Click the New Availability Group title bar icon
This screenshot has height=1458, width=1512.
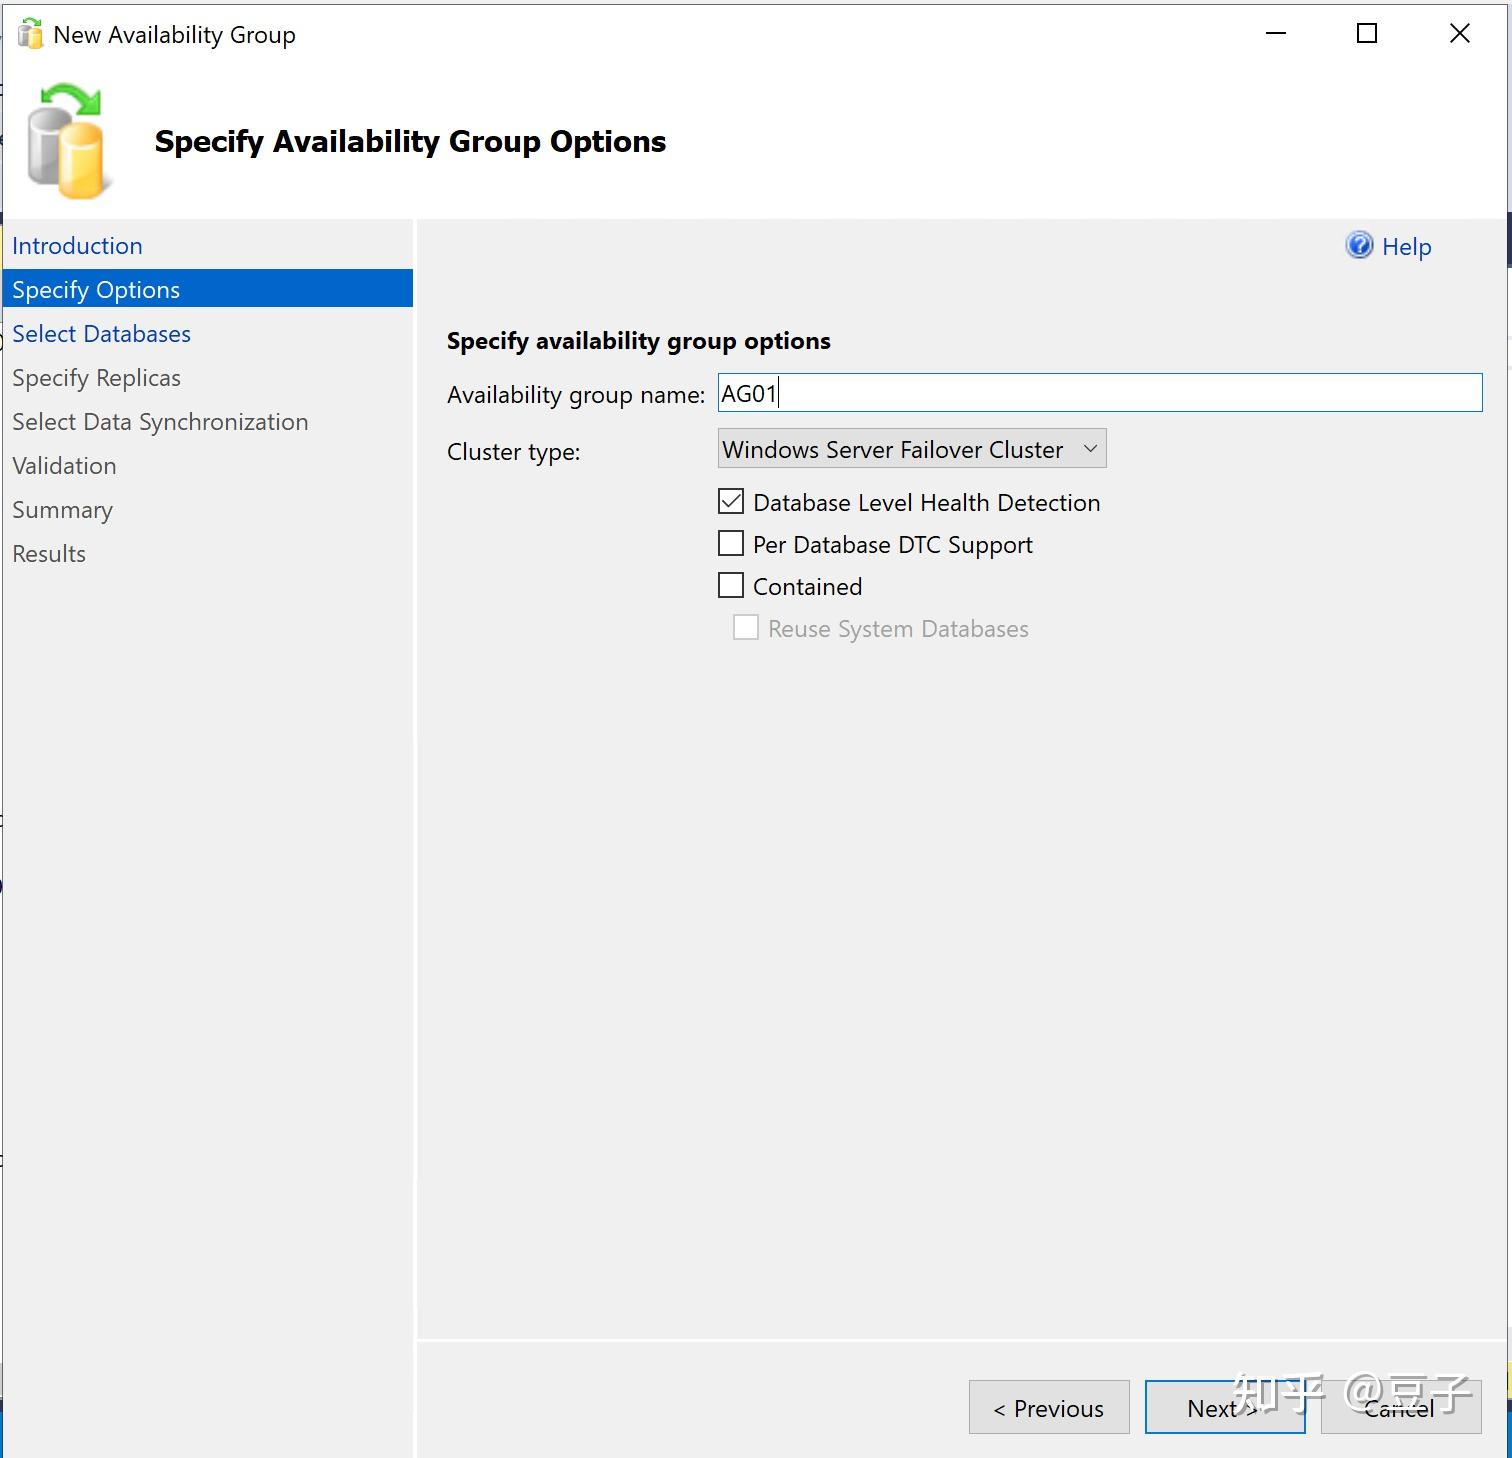coord(29,33)
